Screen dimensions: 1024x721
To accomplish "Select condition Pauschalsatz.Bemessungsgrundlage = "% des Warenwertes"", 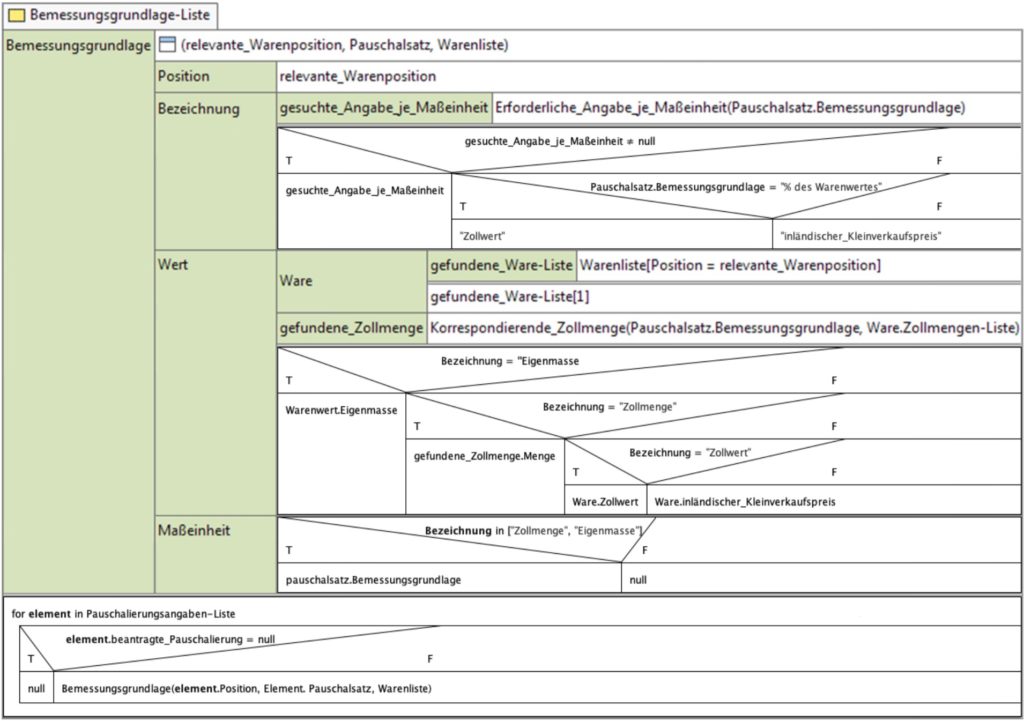I will (736, 187).
